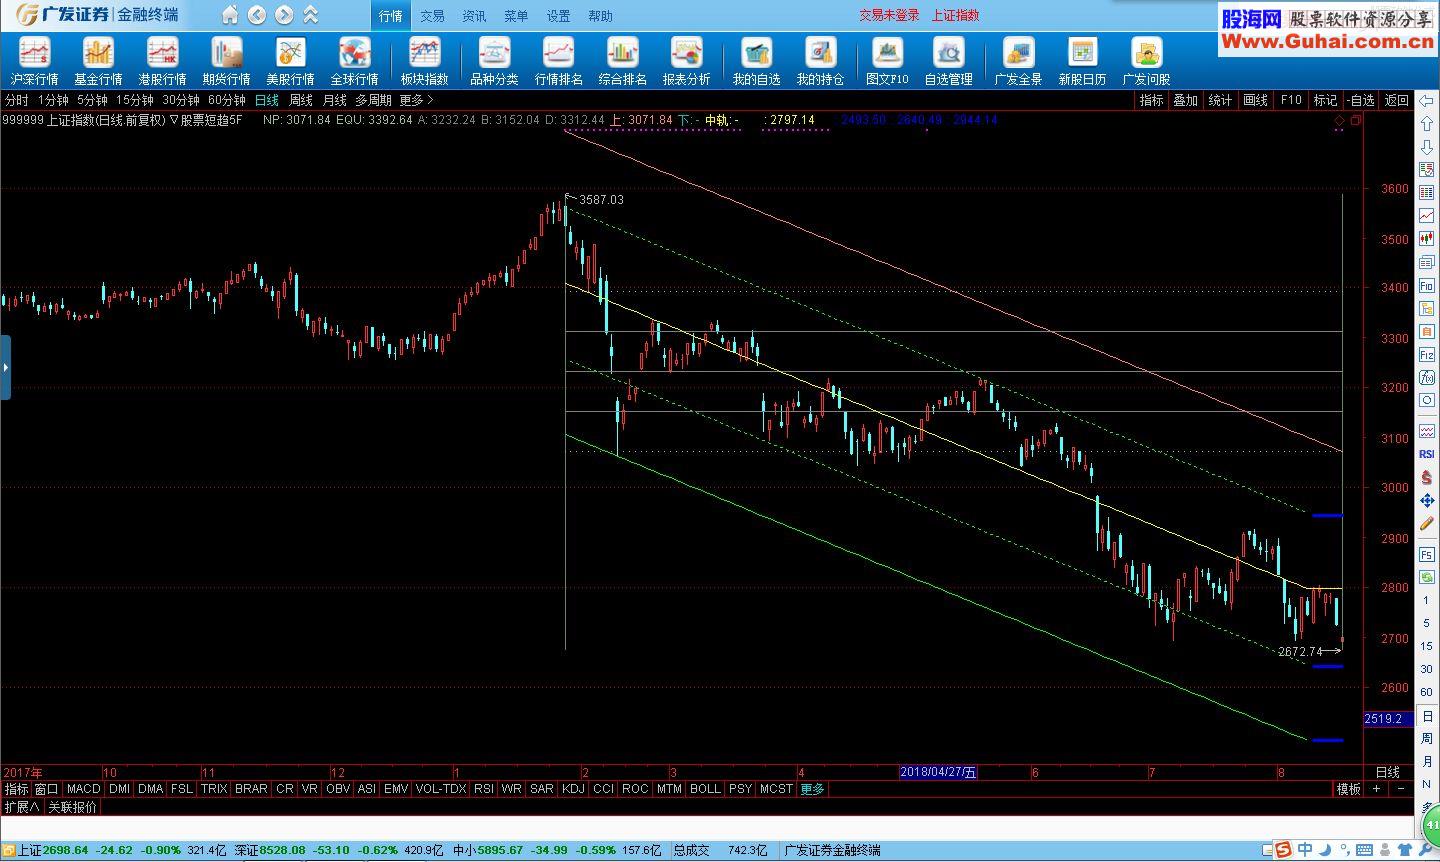Click the 画线 draw line button
This screenshot has height=862, width=1440.
coord(1255,100)
